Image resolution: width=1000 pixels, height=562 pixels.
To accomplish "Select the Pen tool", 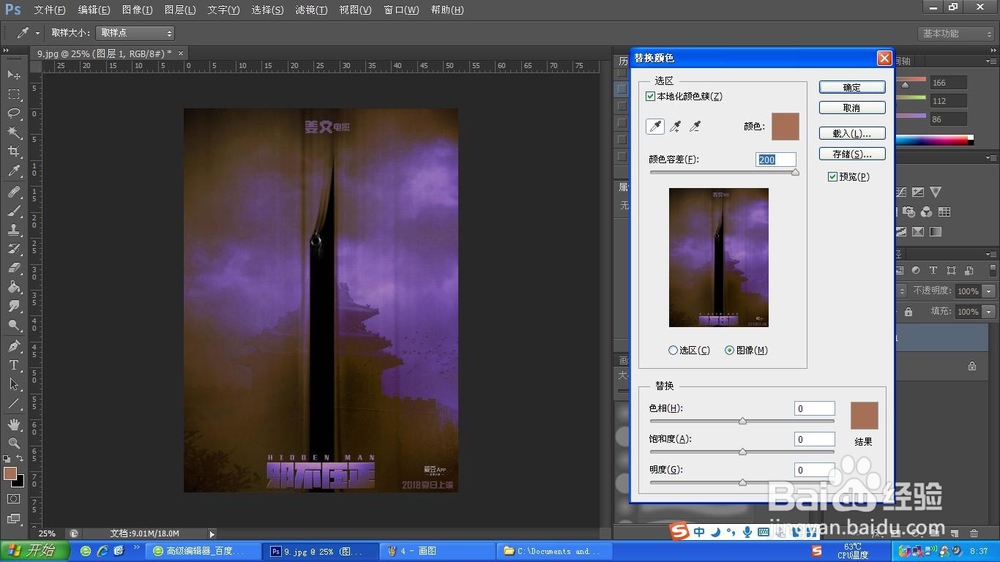I will coord(14,346).
